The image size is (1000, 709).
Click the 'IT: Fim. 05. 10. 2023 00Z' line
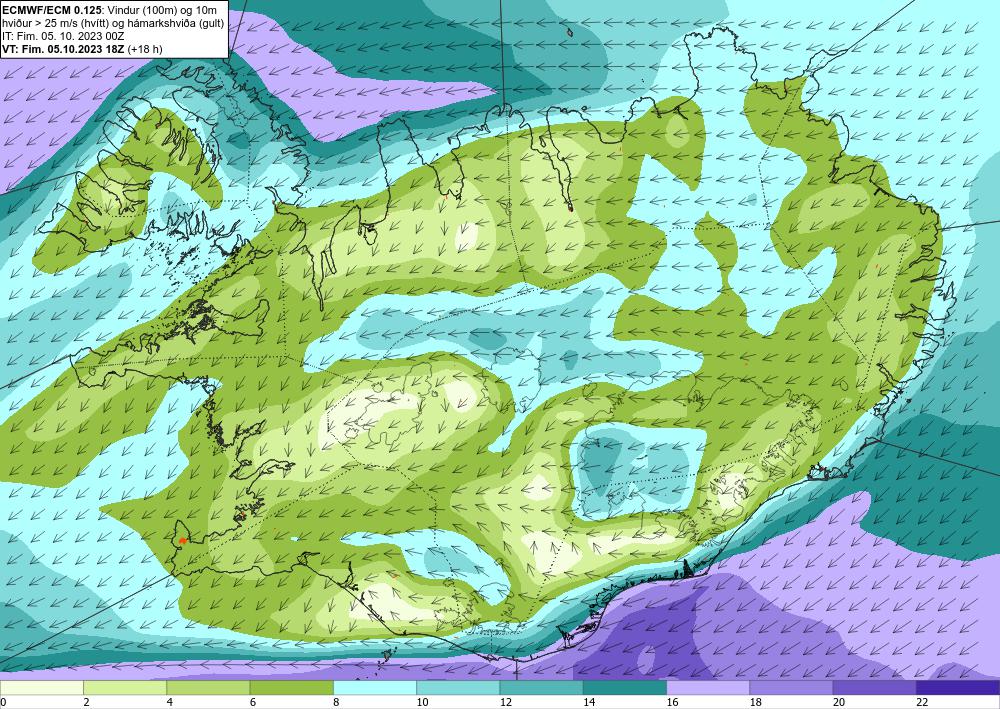pyautogui.click(x=63, y=36)
